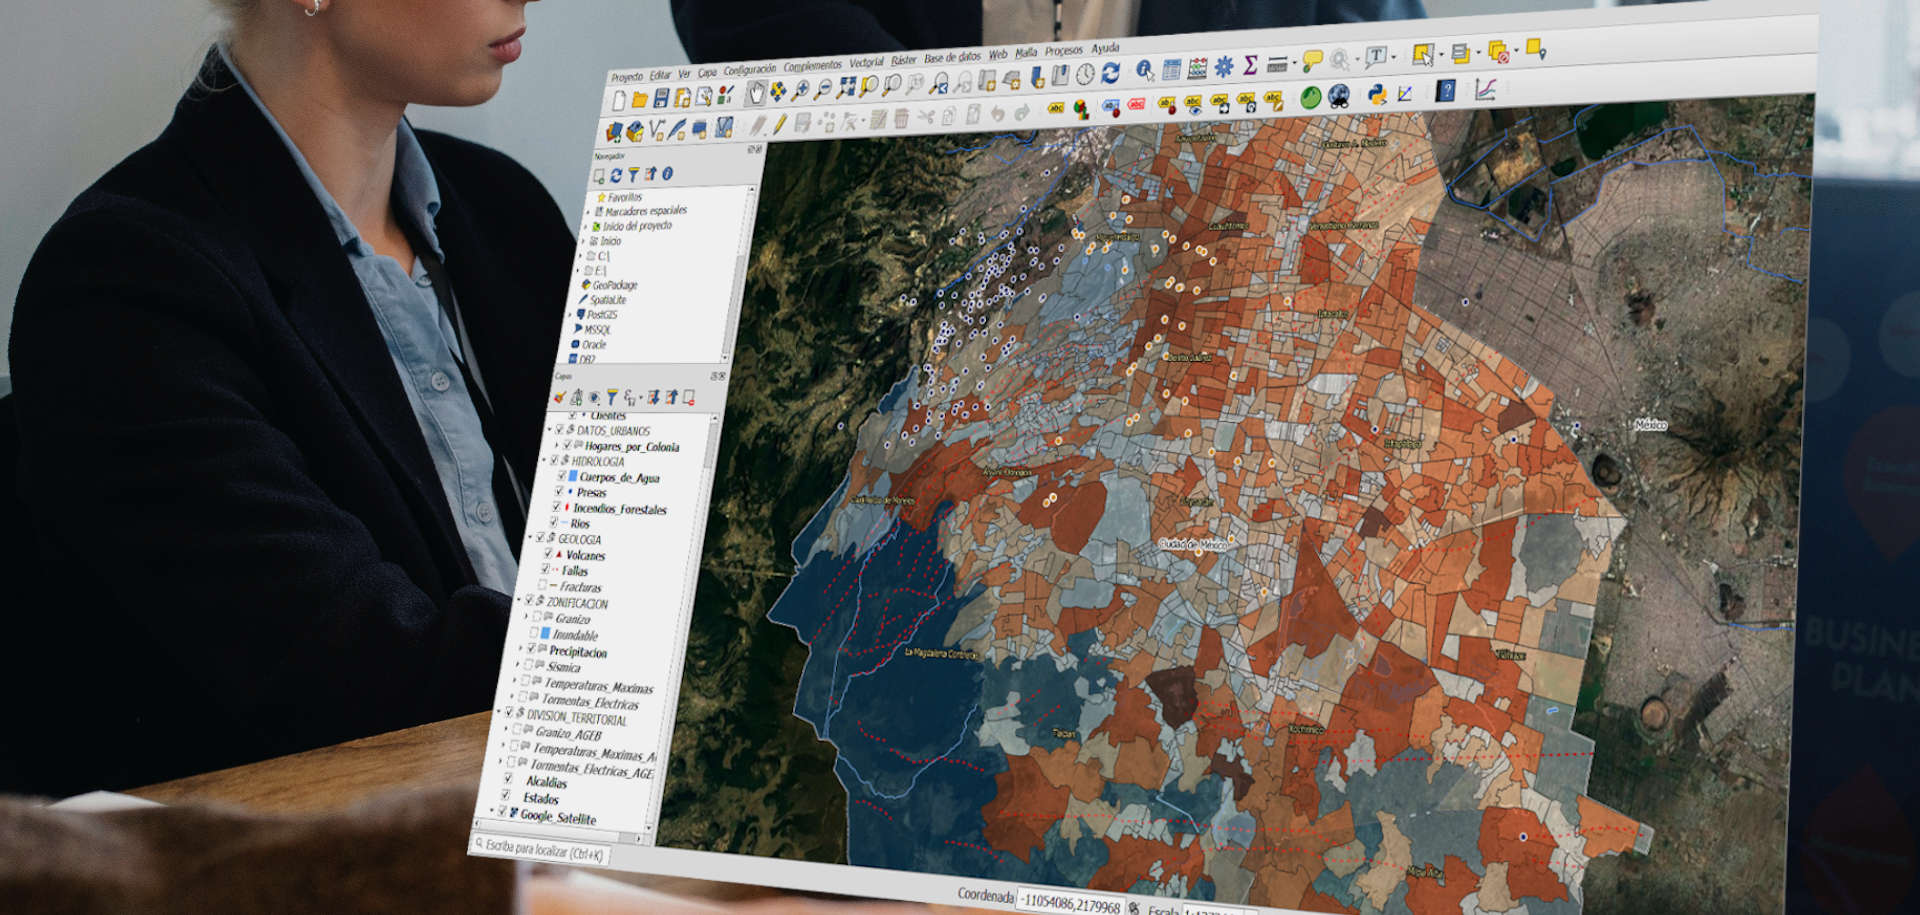Toggle the Estados layer checkbox

[506, 796]
